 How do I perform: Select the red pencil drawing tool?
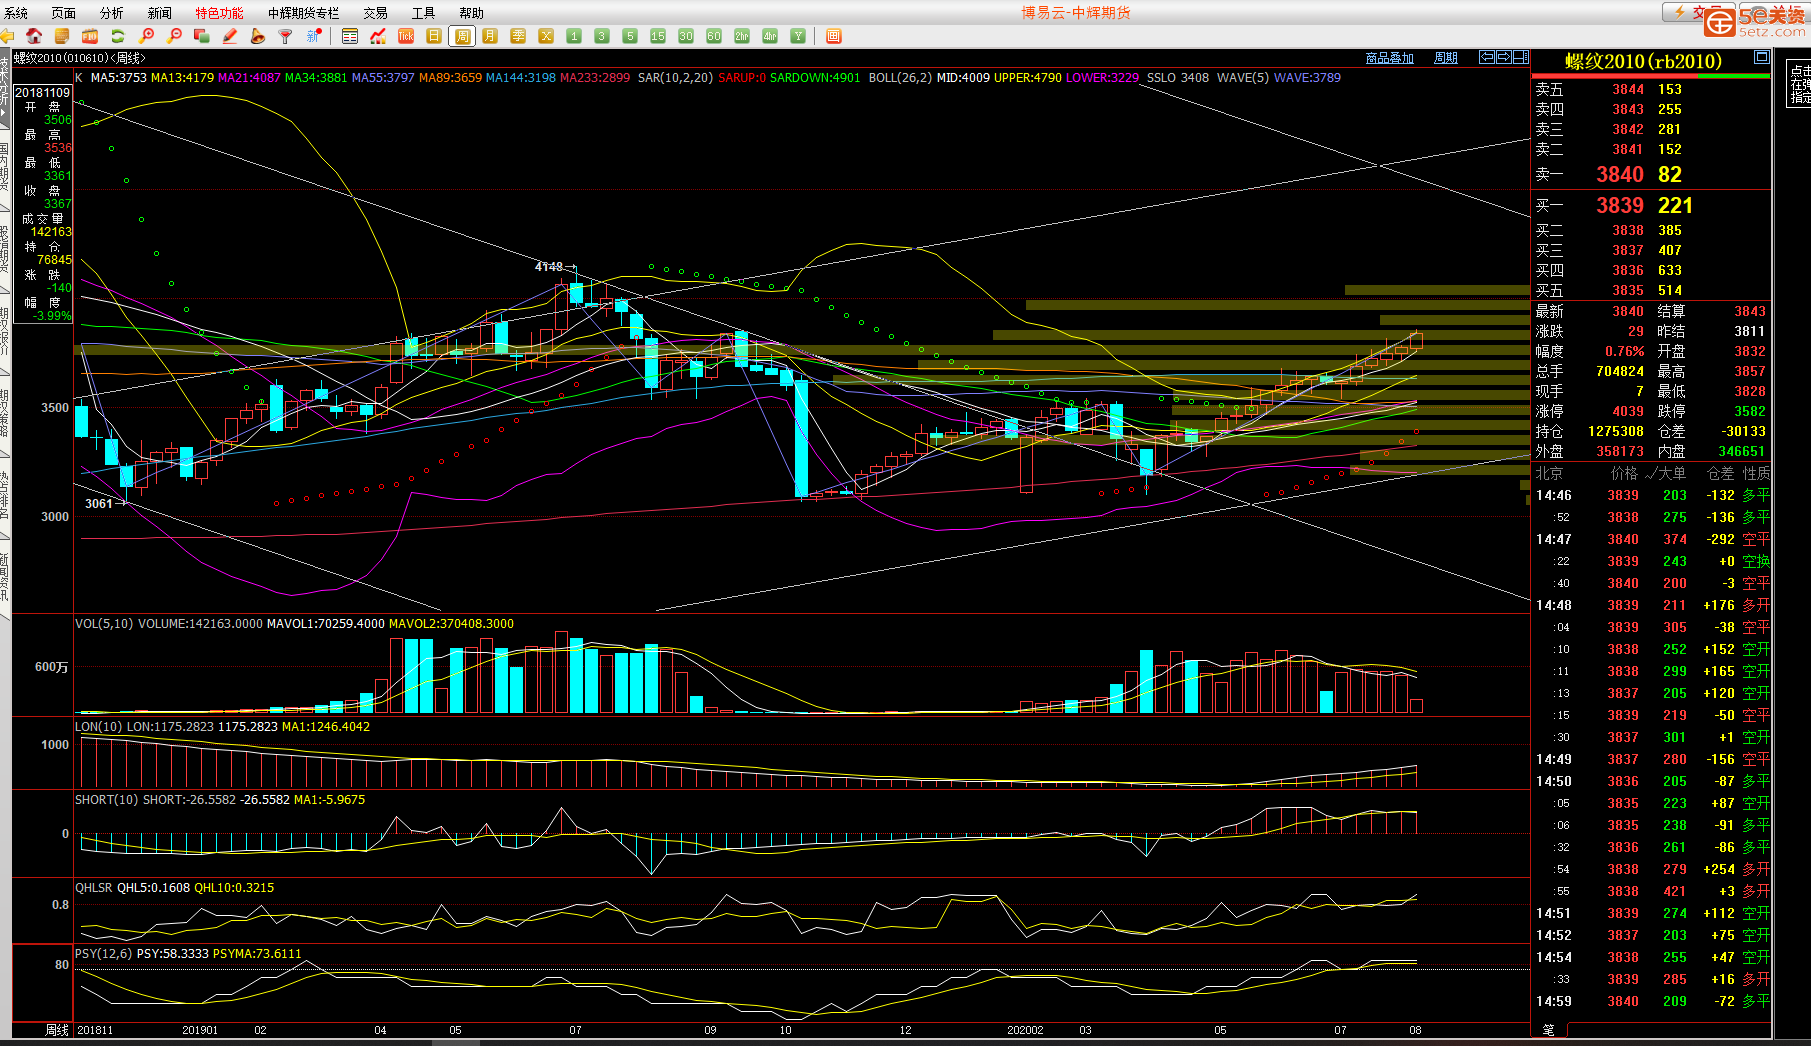click(x=230, y=36)
